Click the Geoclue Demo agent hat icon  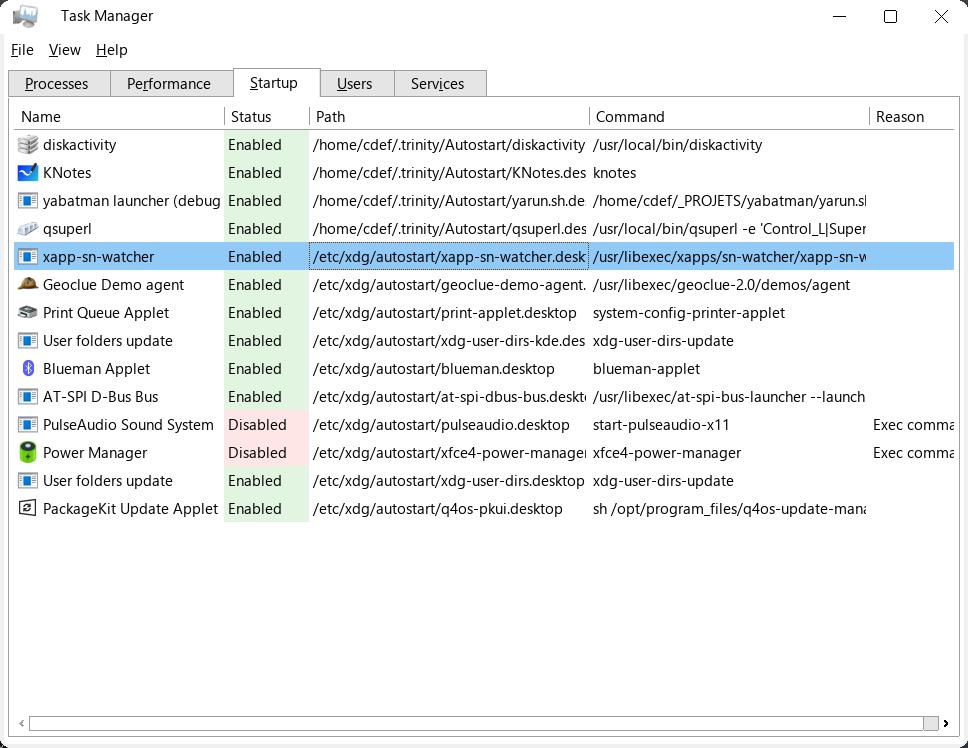click(x=28, y=285)
